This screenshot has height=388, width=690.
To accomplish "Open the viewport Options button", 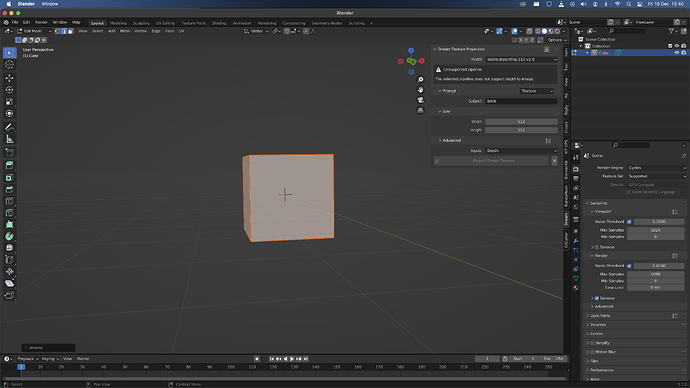I will (x=557, y=40).
